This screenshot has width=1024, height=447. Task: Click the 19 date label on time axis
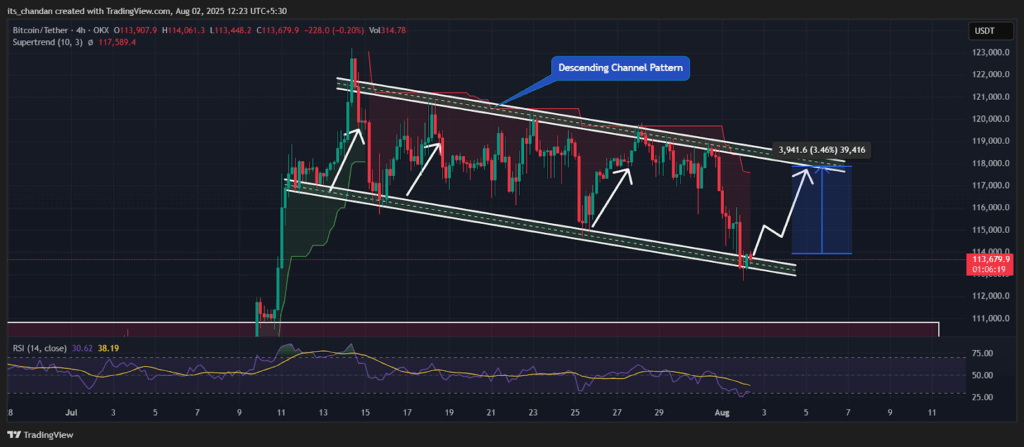[x=449, y=413]
